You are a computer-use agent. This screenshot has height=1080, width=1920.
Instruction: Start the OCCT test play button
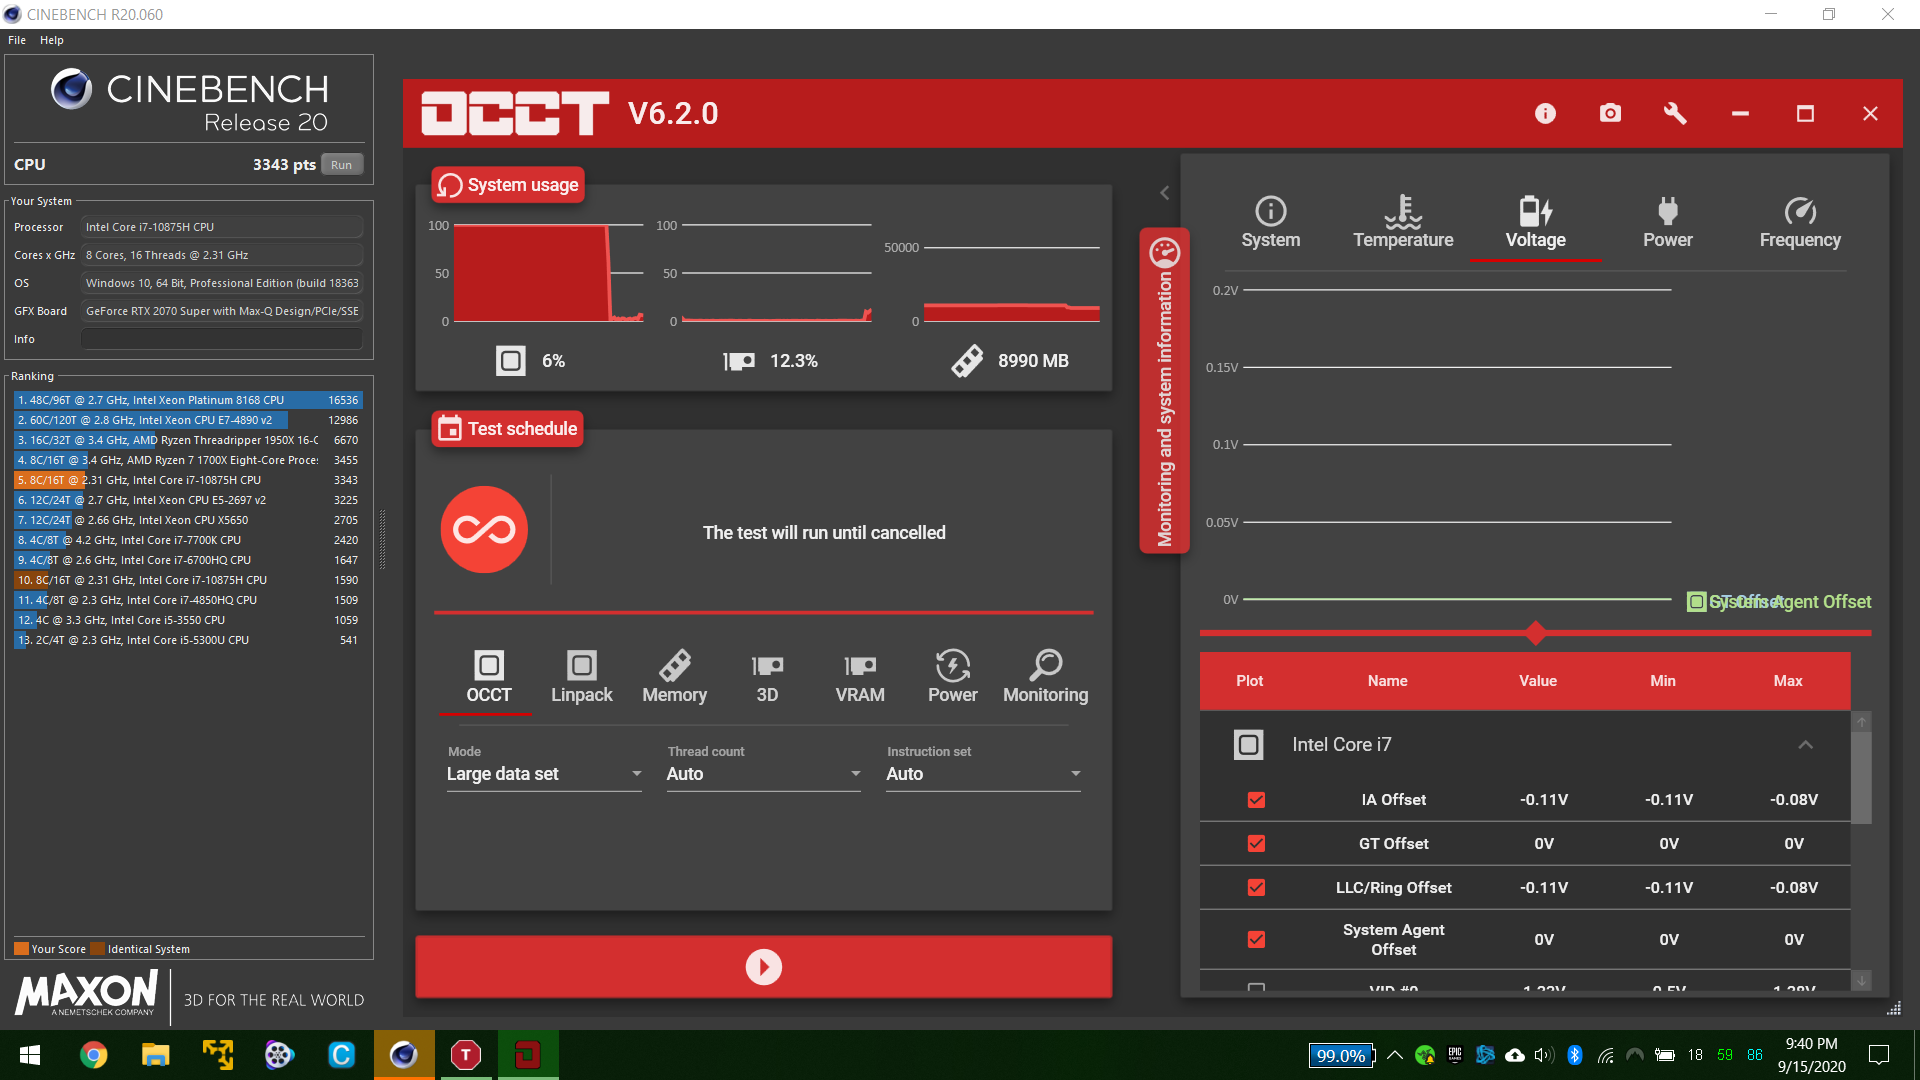763,967
